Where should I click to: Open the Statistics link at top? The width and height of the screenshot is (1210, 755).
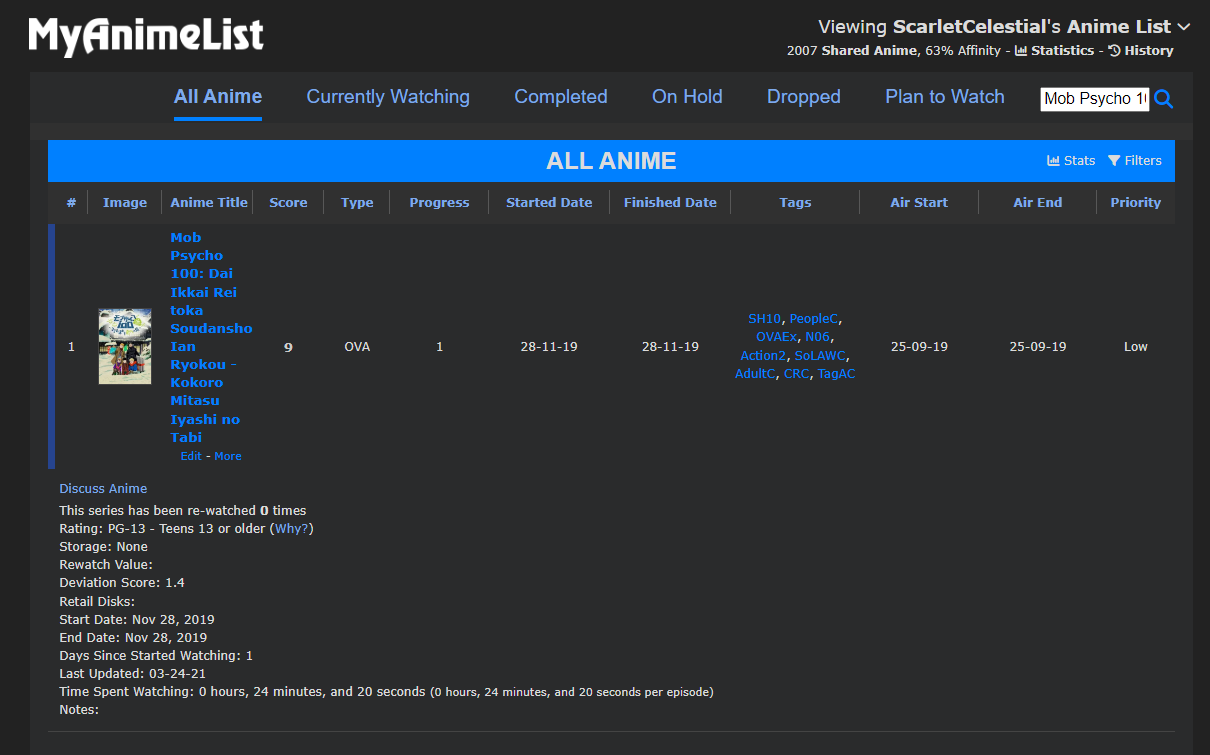click(x=1054, y=50)
